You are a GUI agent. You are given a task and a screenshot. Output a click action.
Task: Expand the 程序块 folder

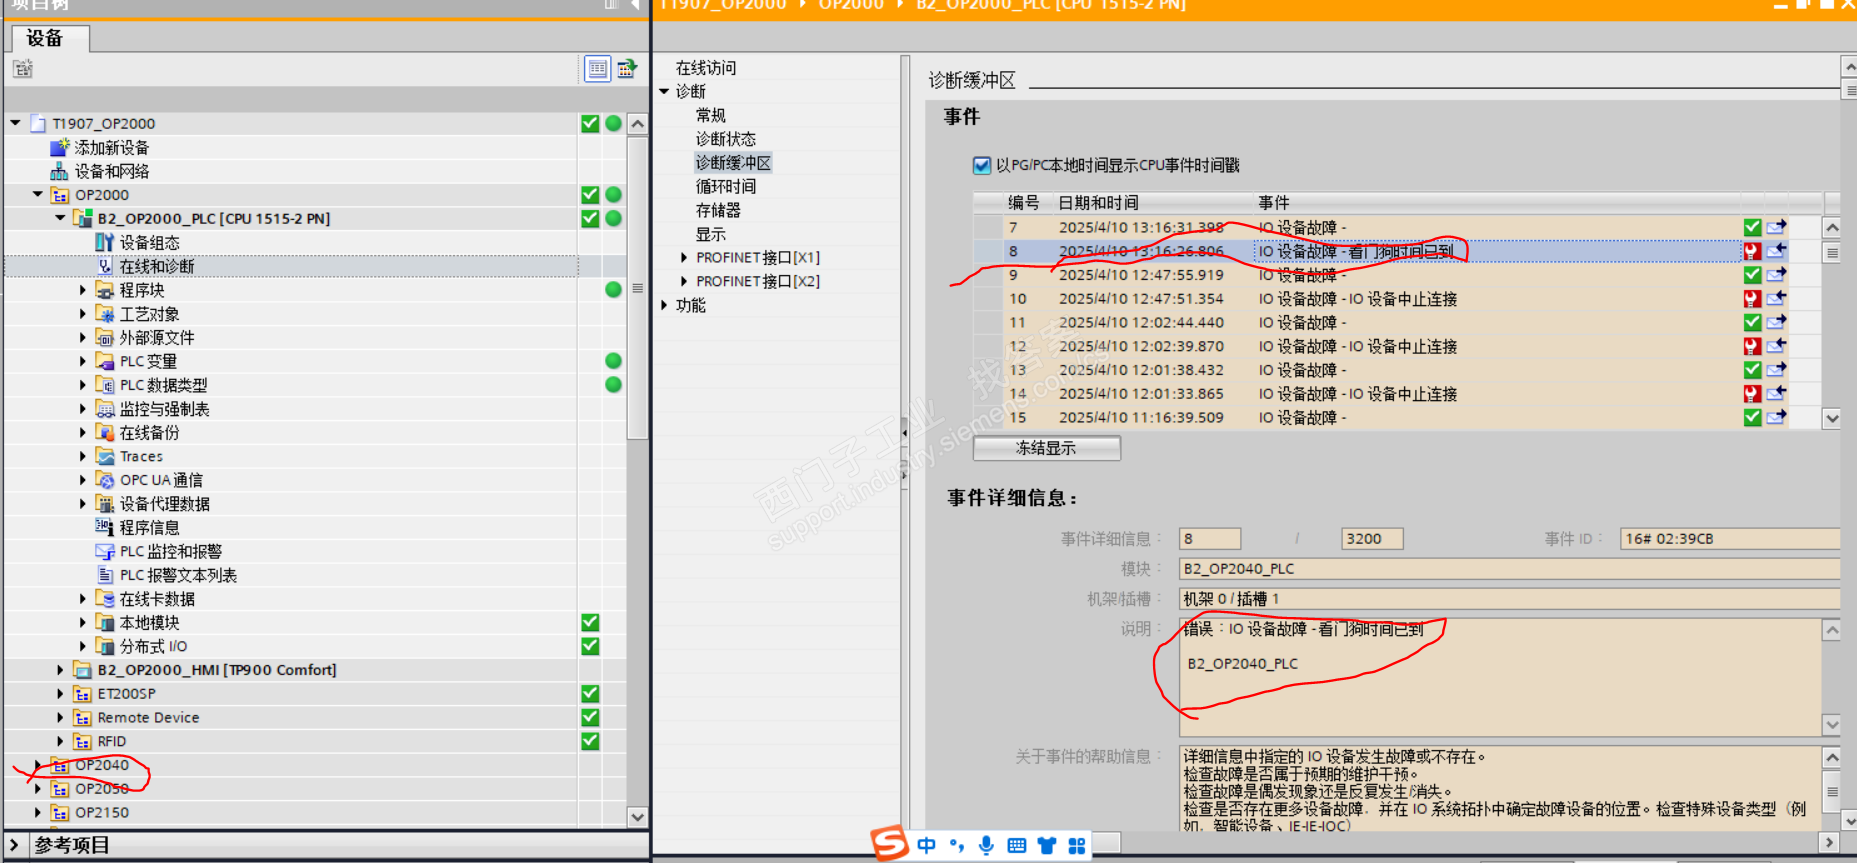point(83,290)
